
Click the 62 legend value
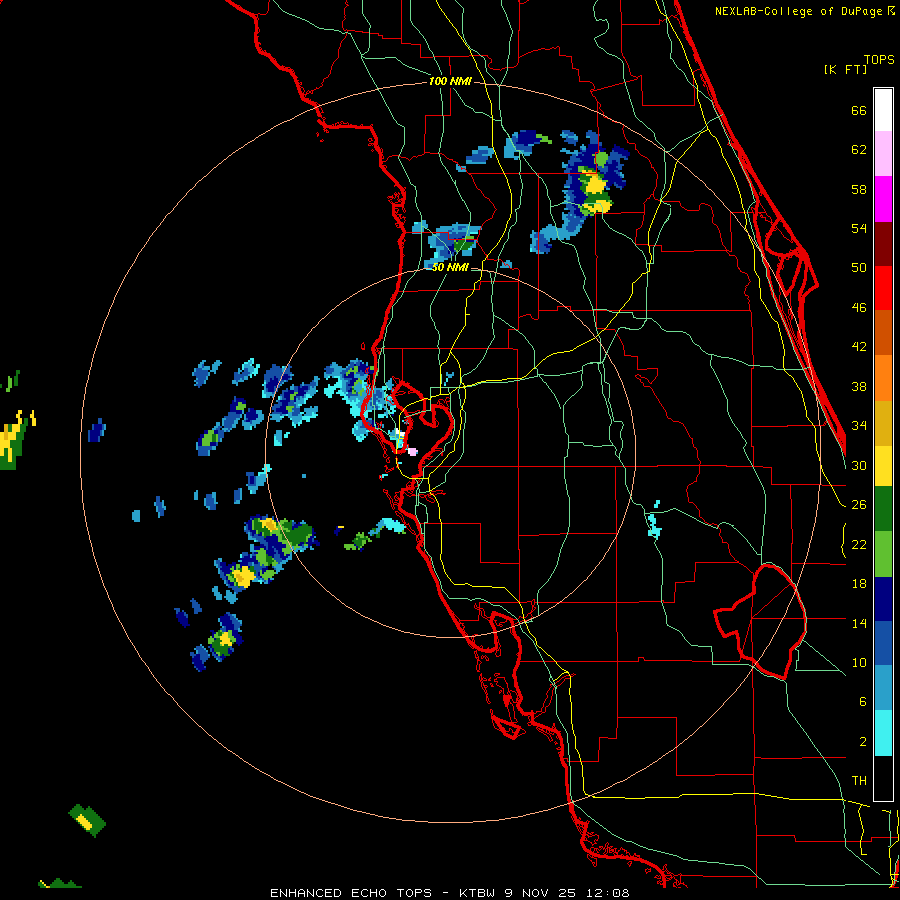click(x=859, y=149)
